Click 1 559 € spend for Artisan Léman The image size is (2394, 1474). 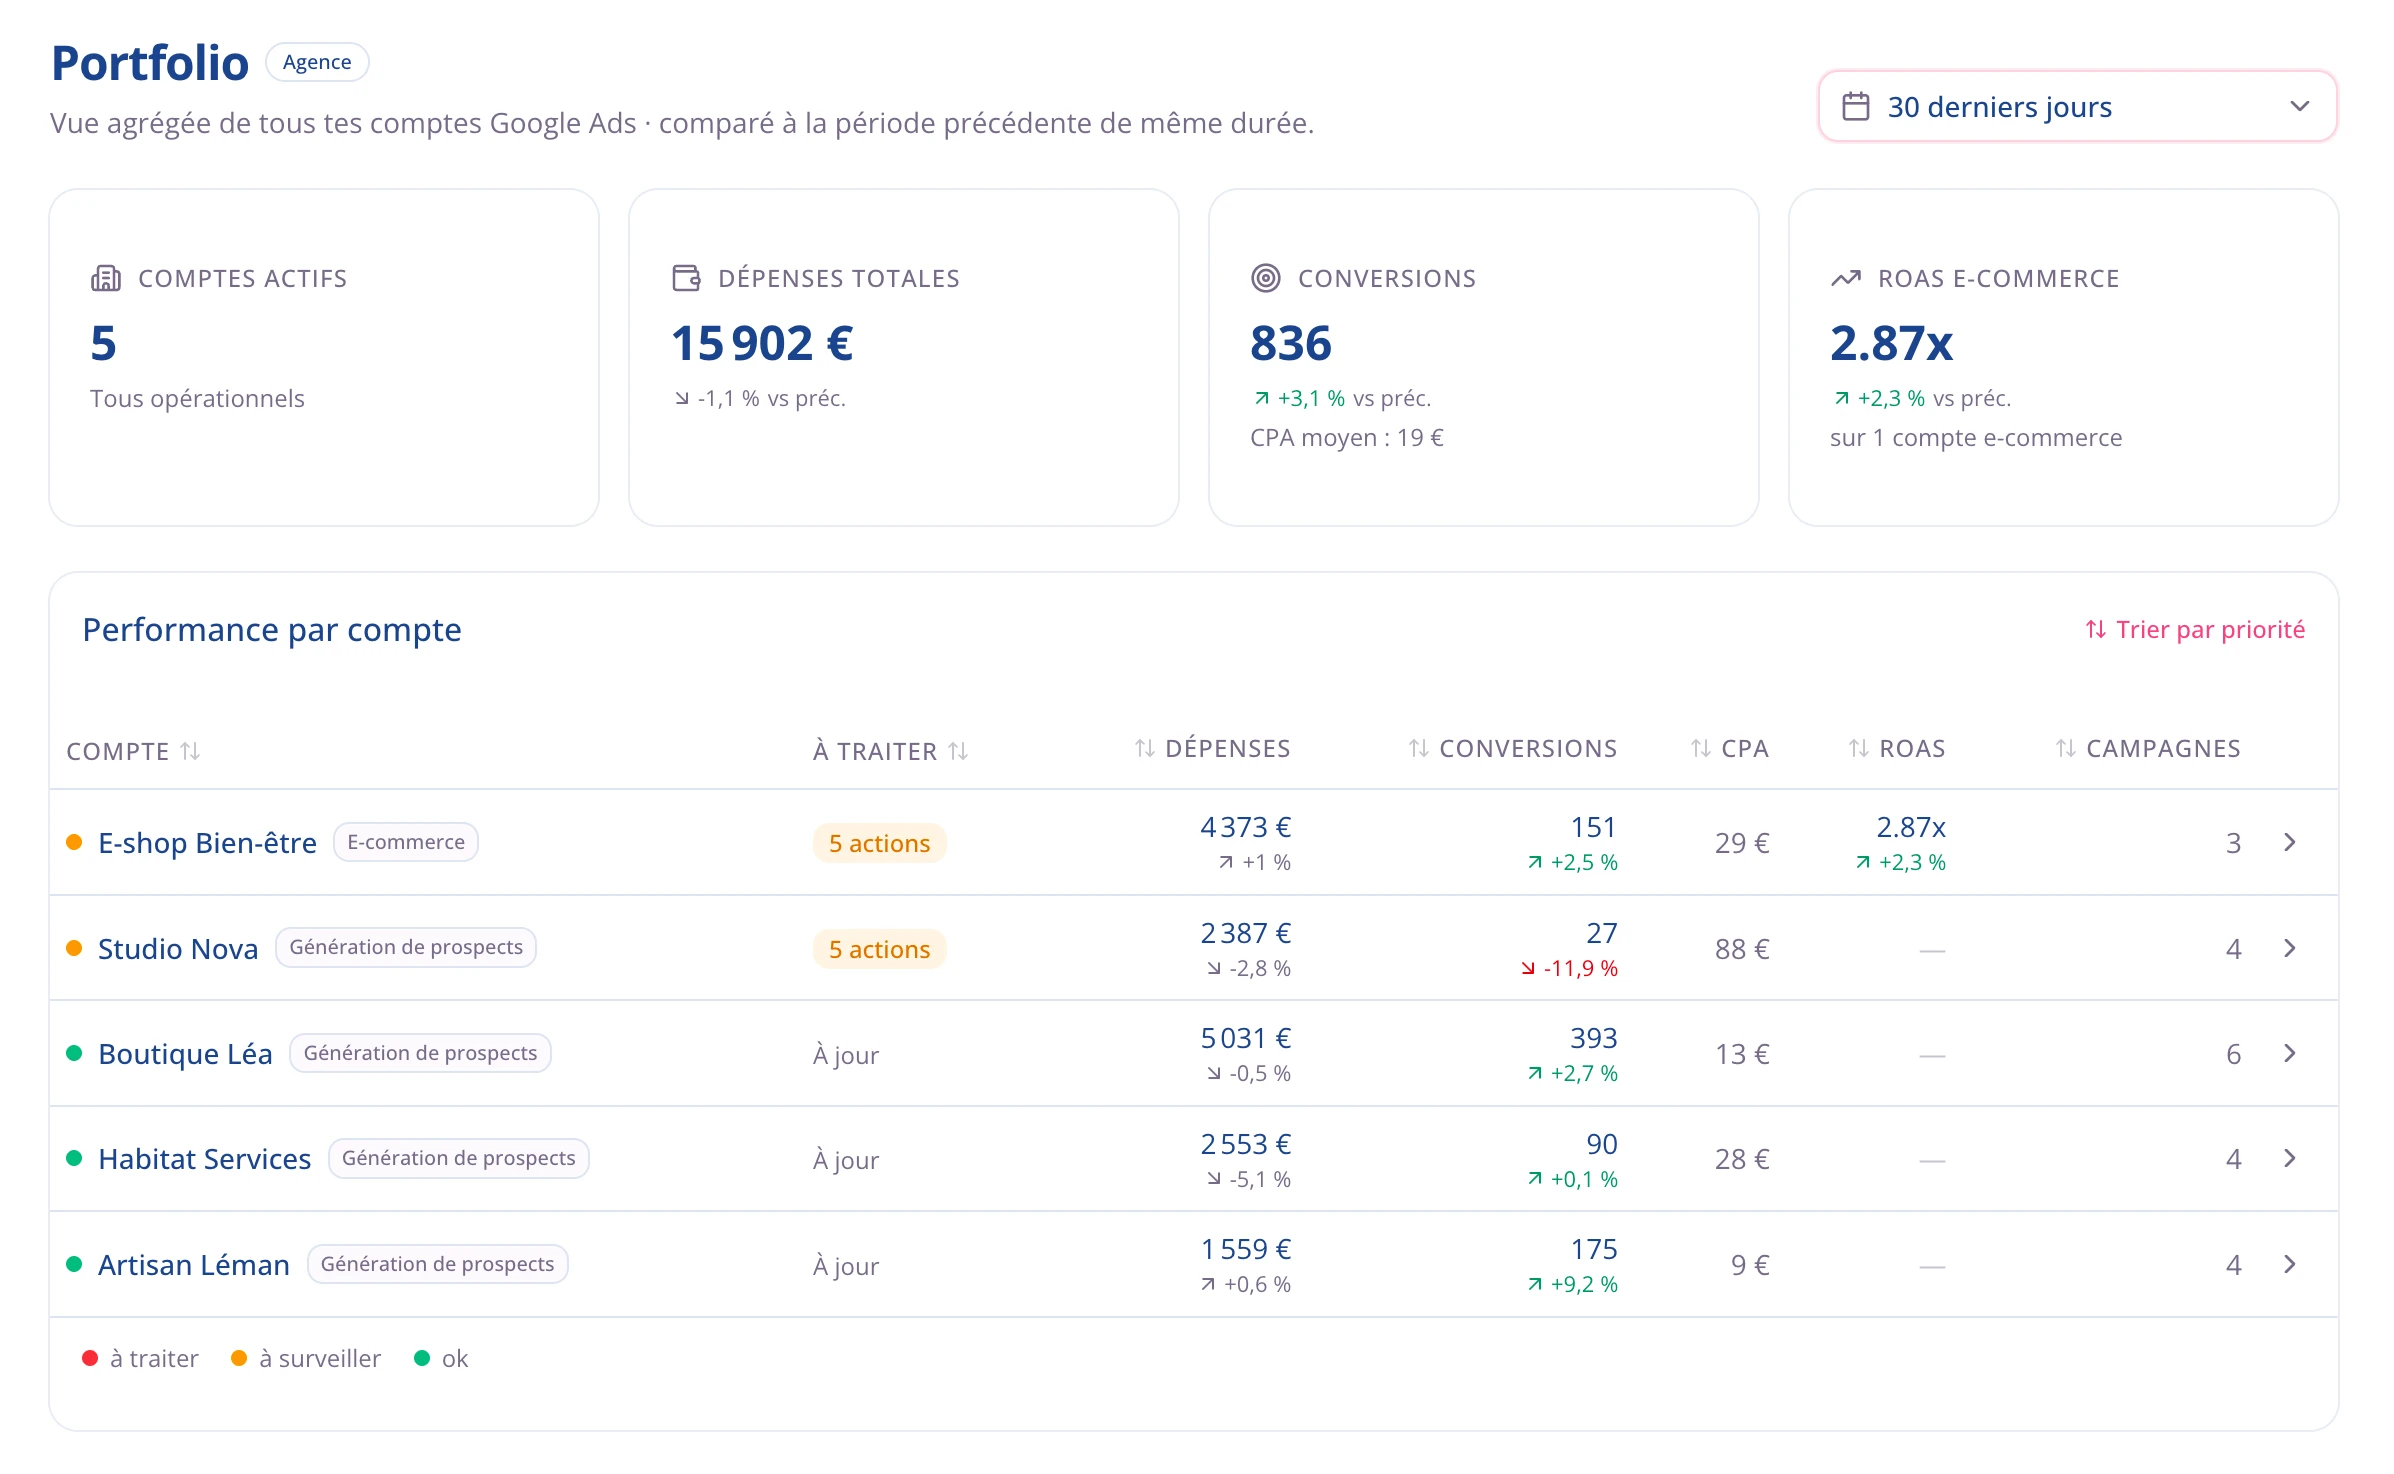pyautogui.click(x=1246, y=1249)
